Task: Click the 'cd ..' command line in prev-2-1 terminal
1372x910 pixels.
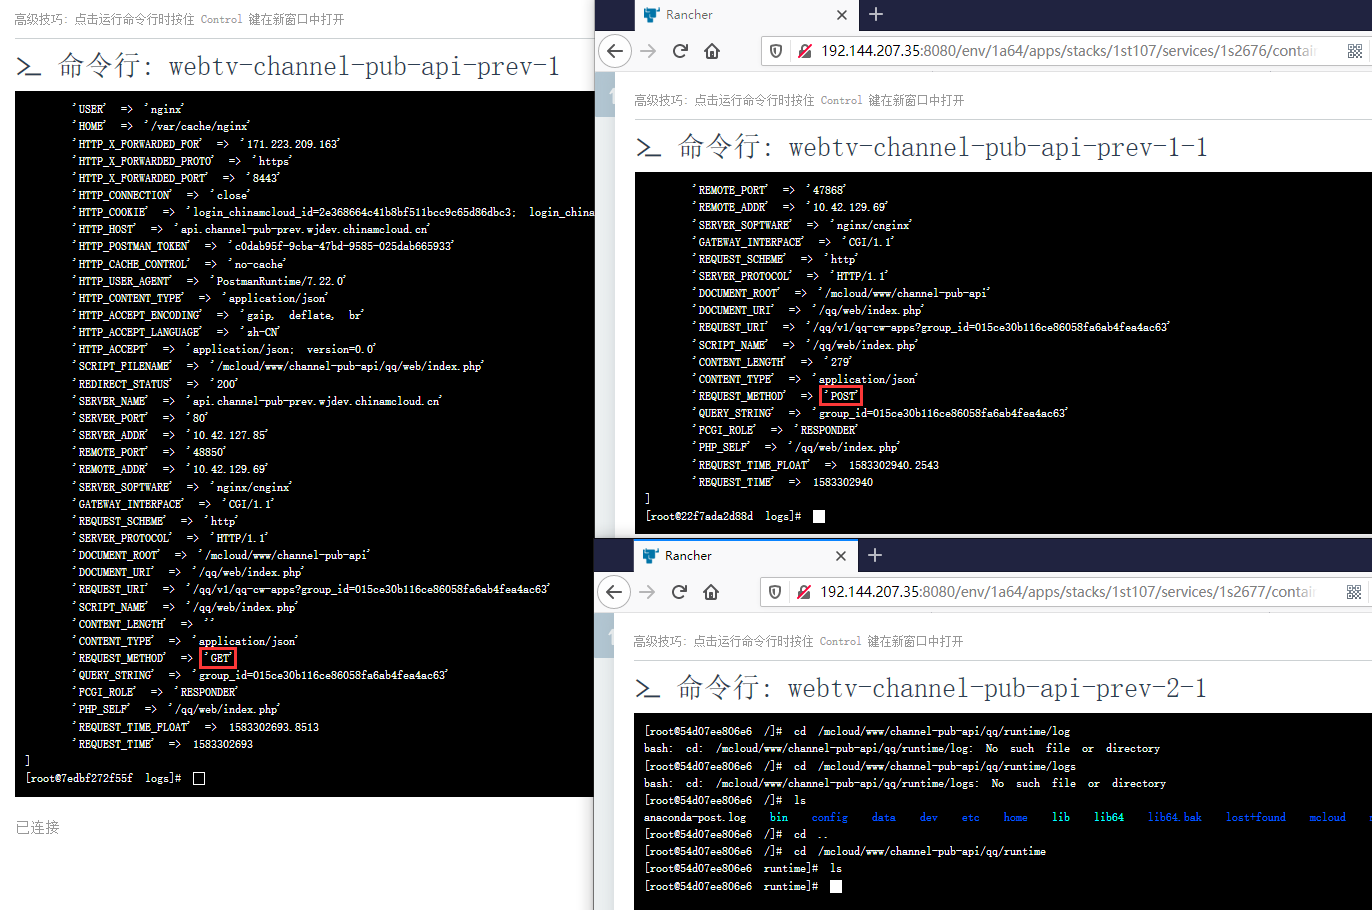Action: (736, 834)
